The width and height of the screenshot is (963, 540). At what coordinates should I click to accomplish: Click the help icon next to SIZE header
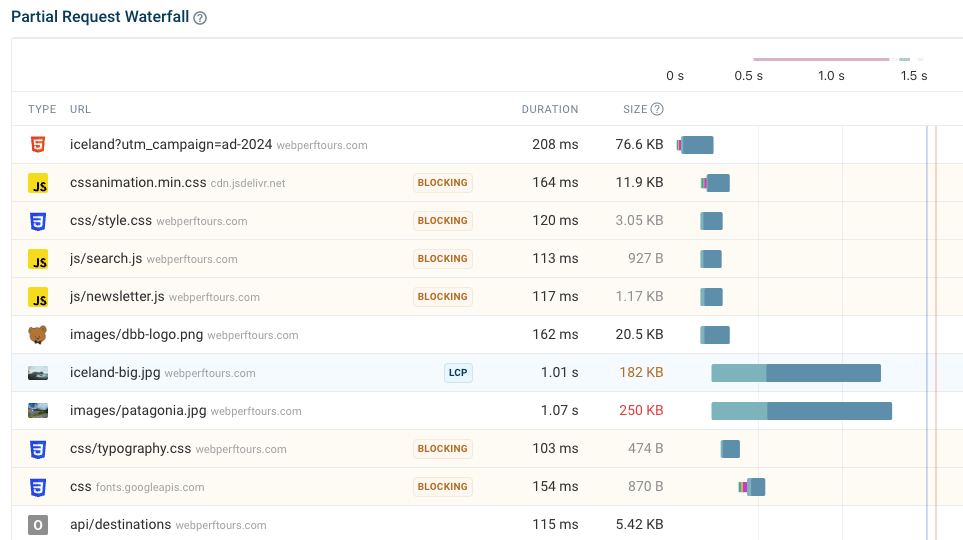point(657,109)
